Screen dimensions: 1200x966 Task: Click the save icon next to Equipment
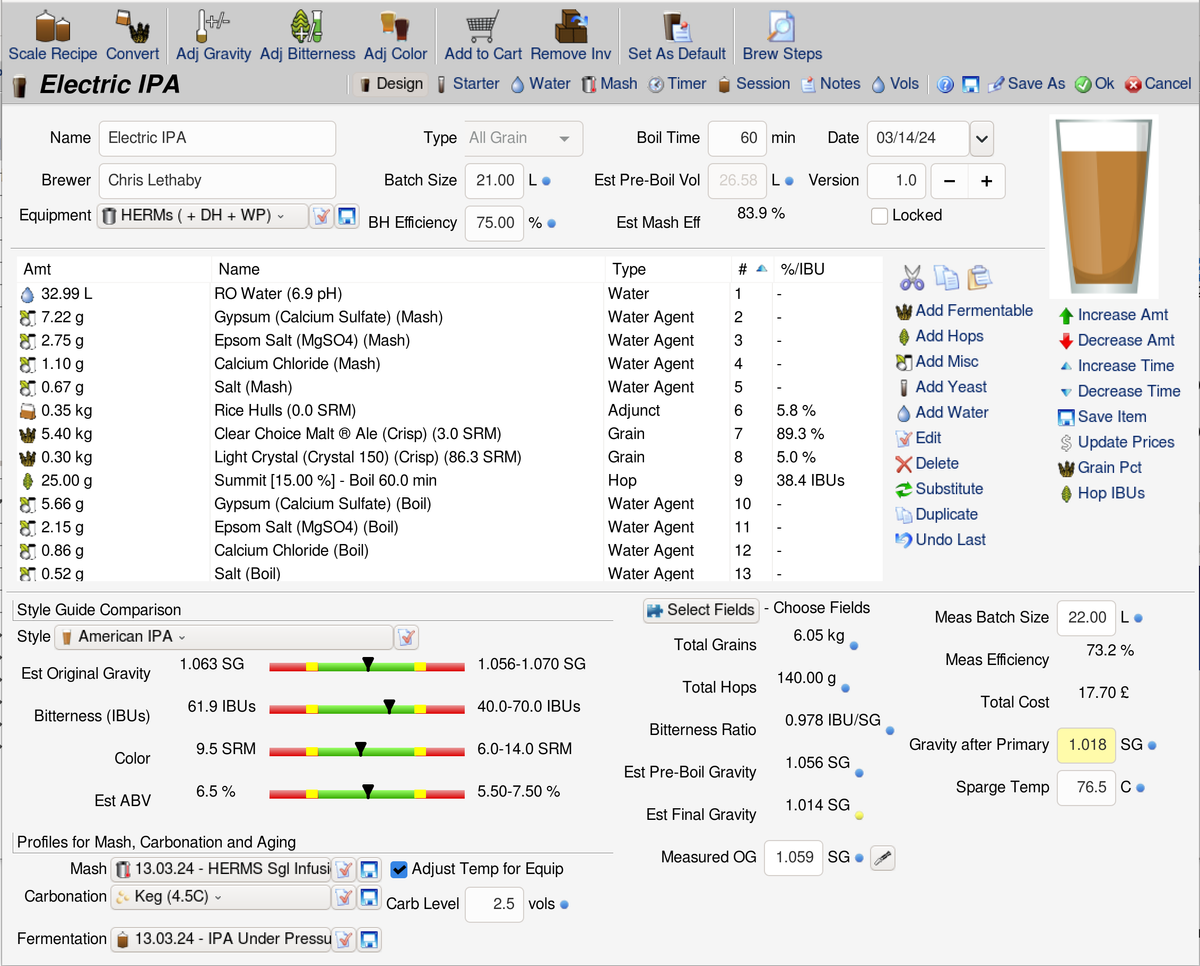[x=347, y=215]
